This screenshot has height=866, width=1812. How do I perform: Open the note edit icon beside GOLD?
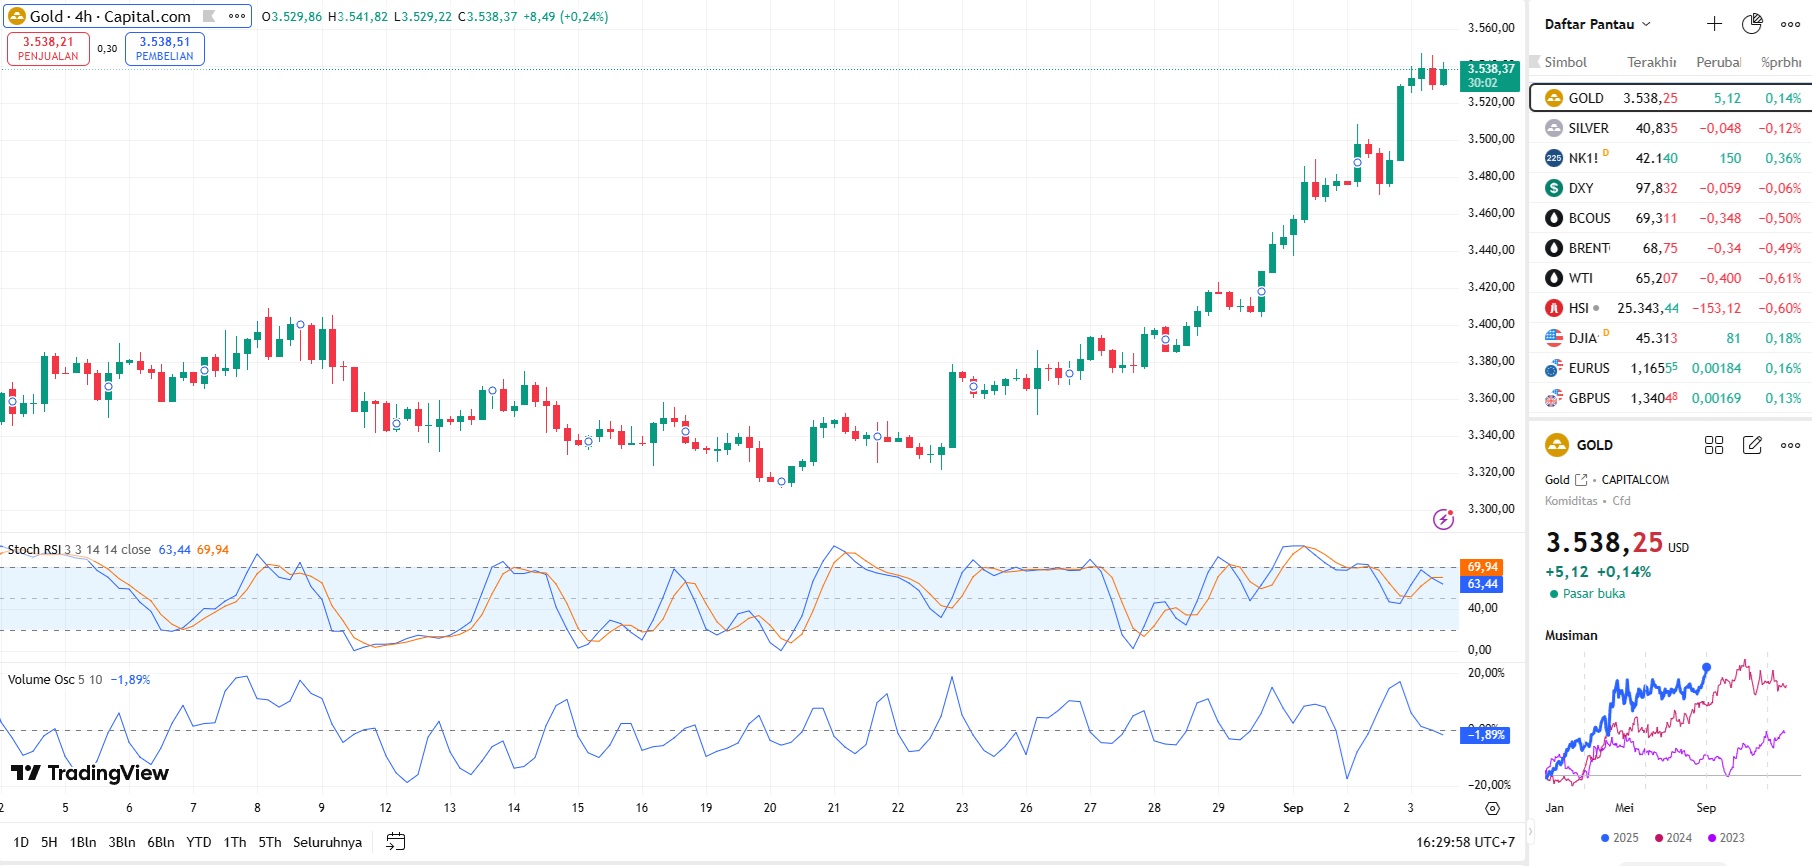(1752, 445)
